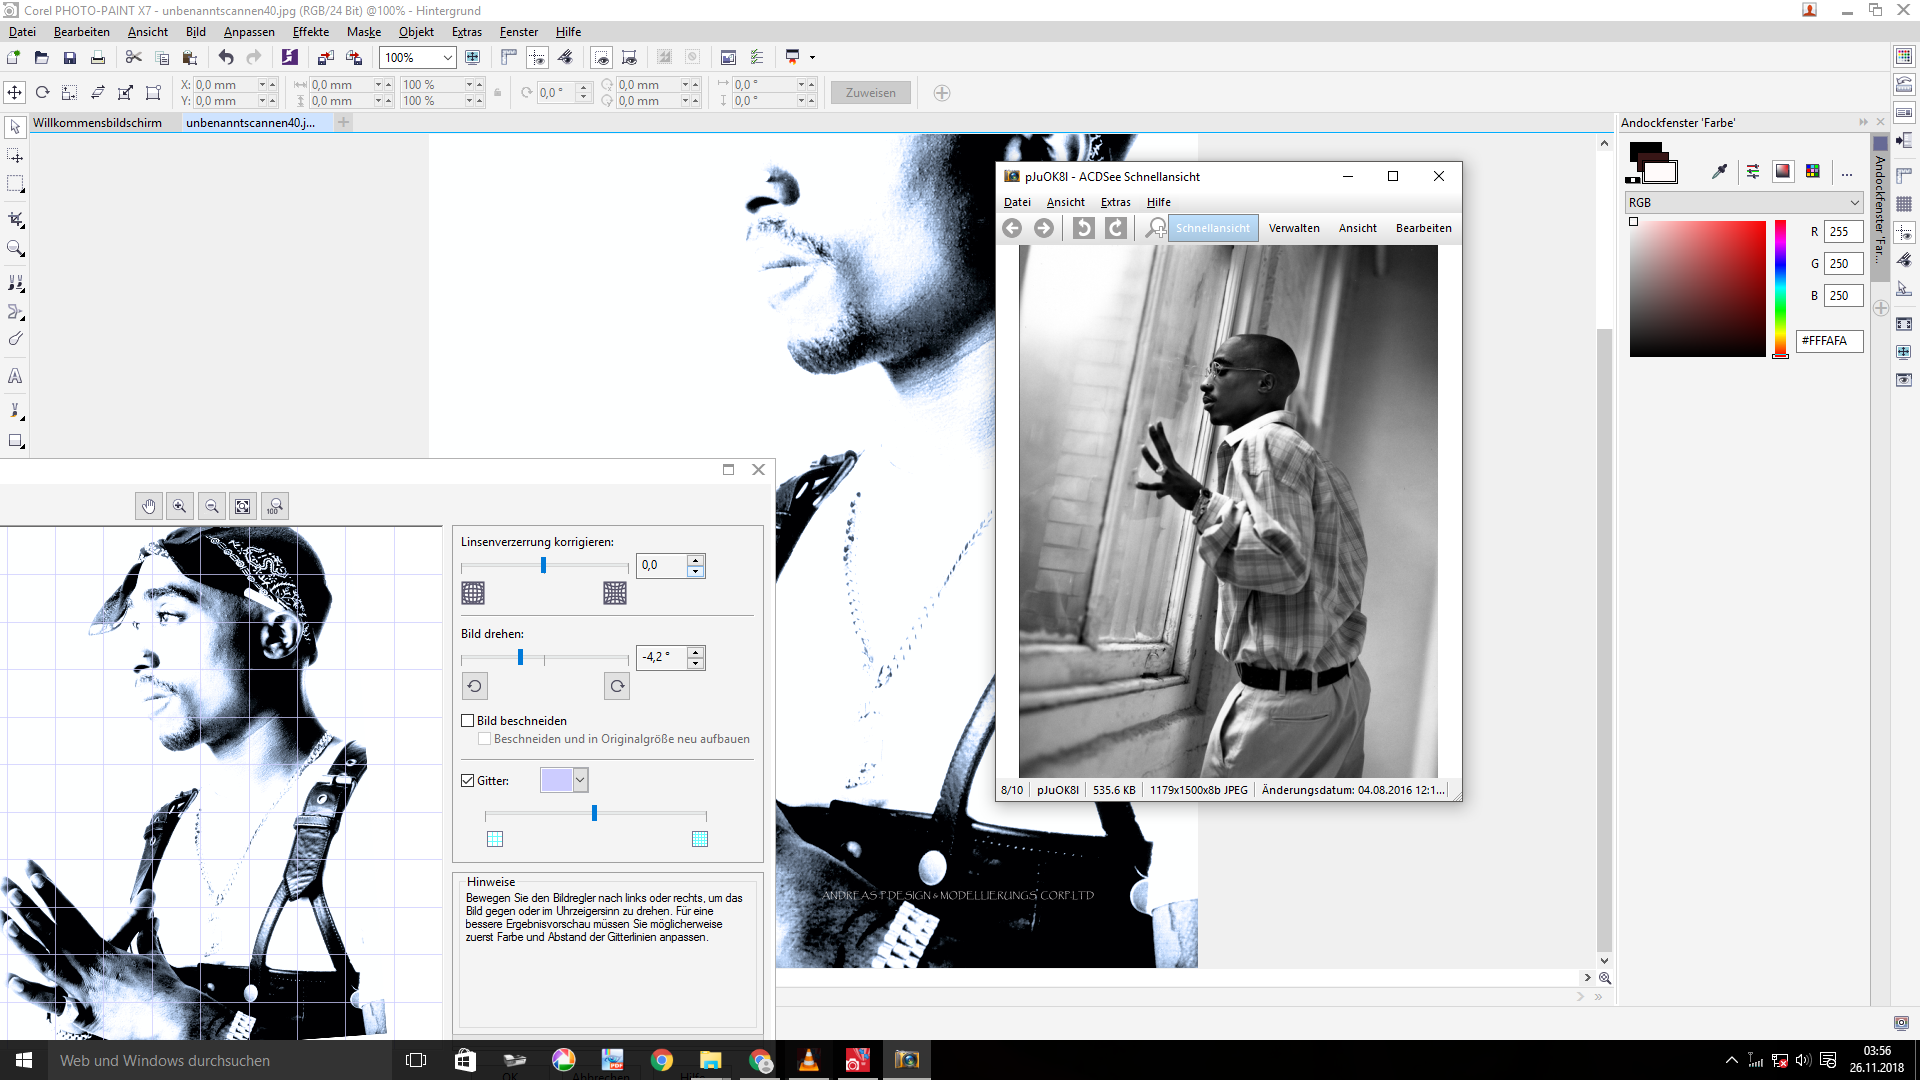Click the Bild drehen angle input field

point(662,657)
